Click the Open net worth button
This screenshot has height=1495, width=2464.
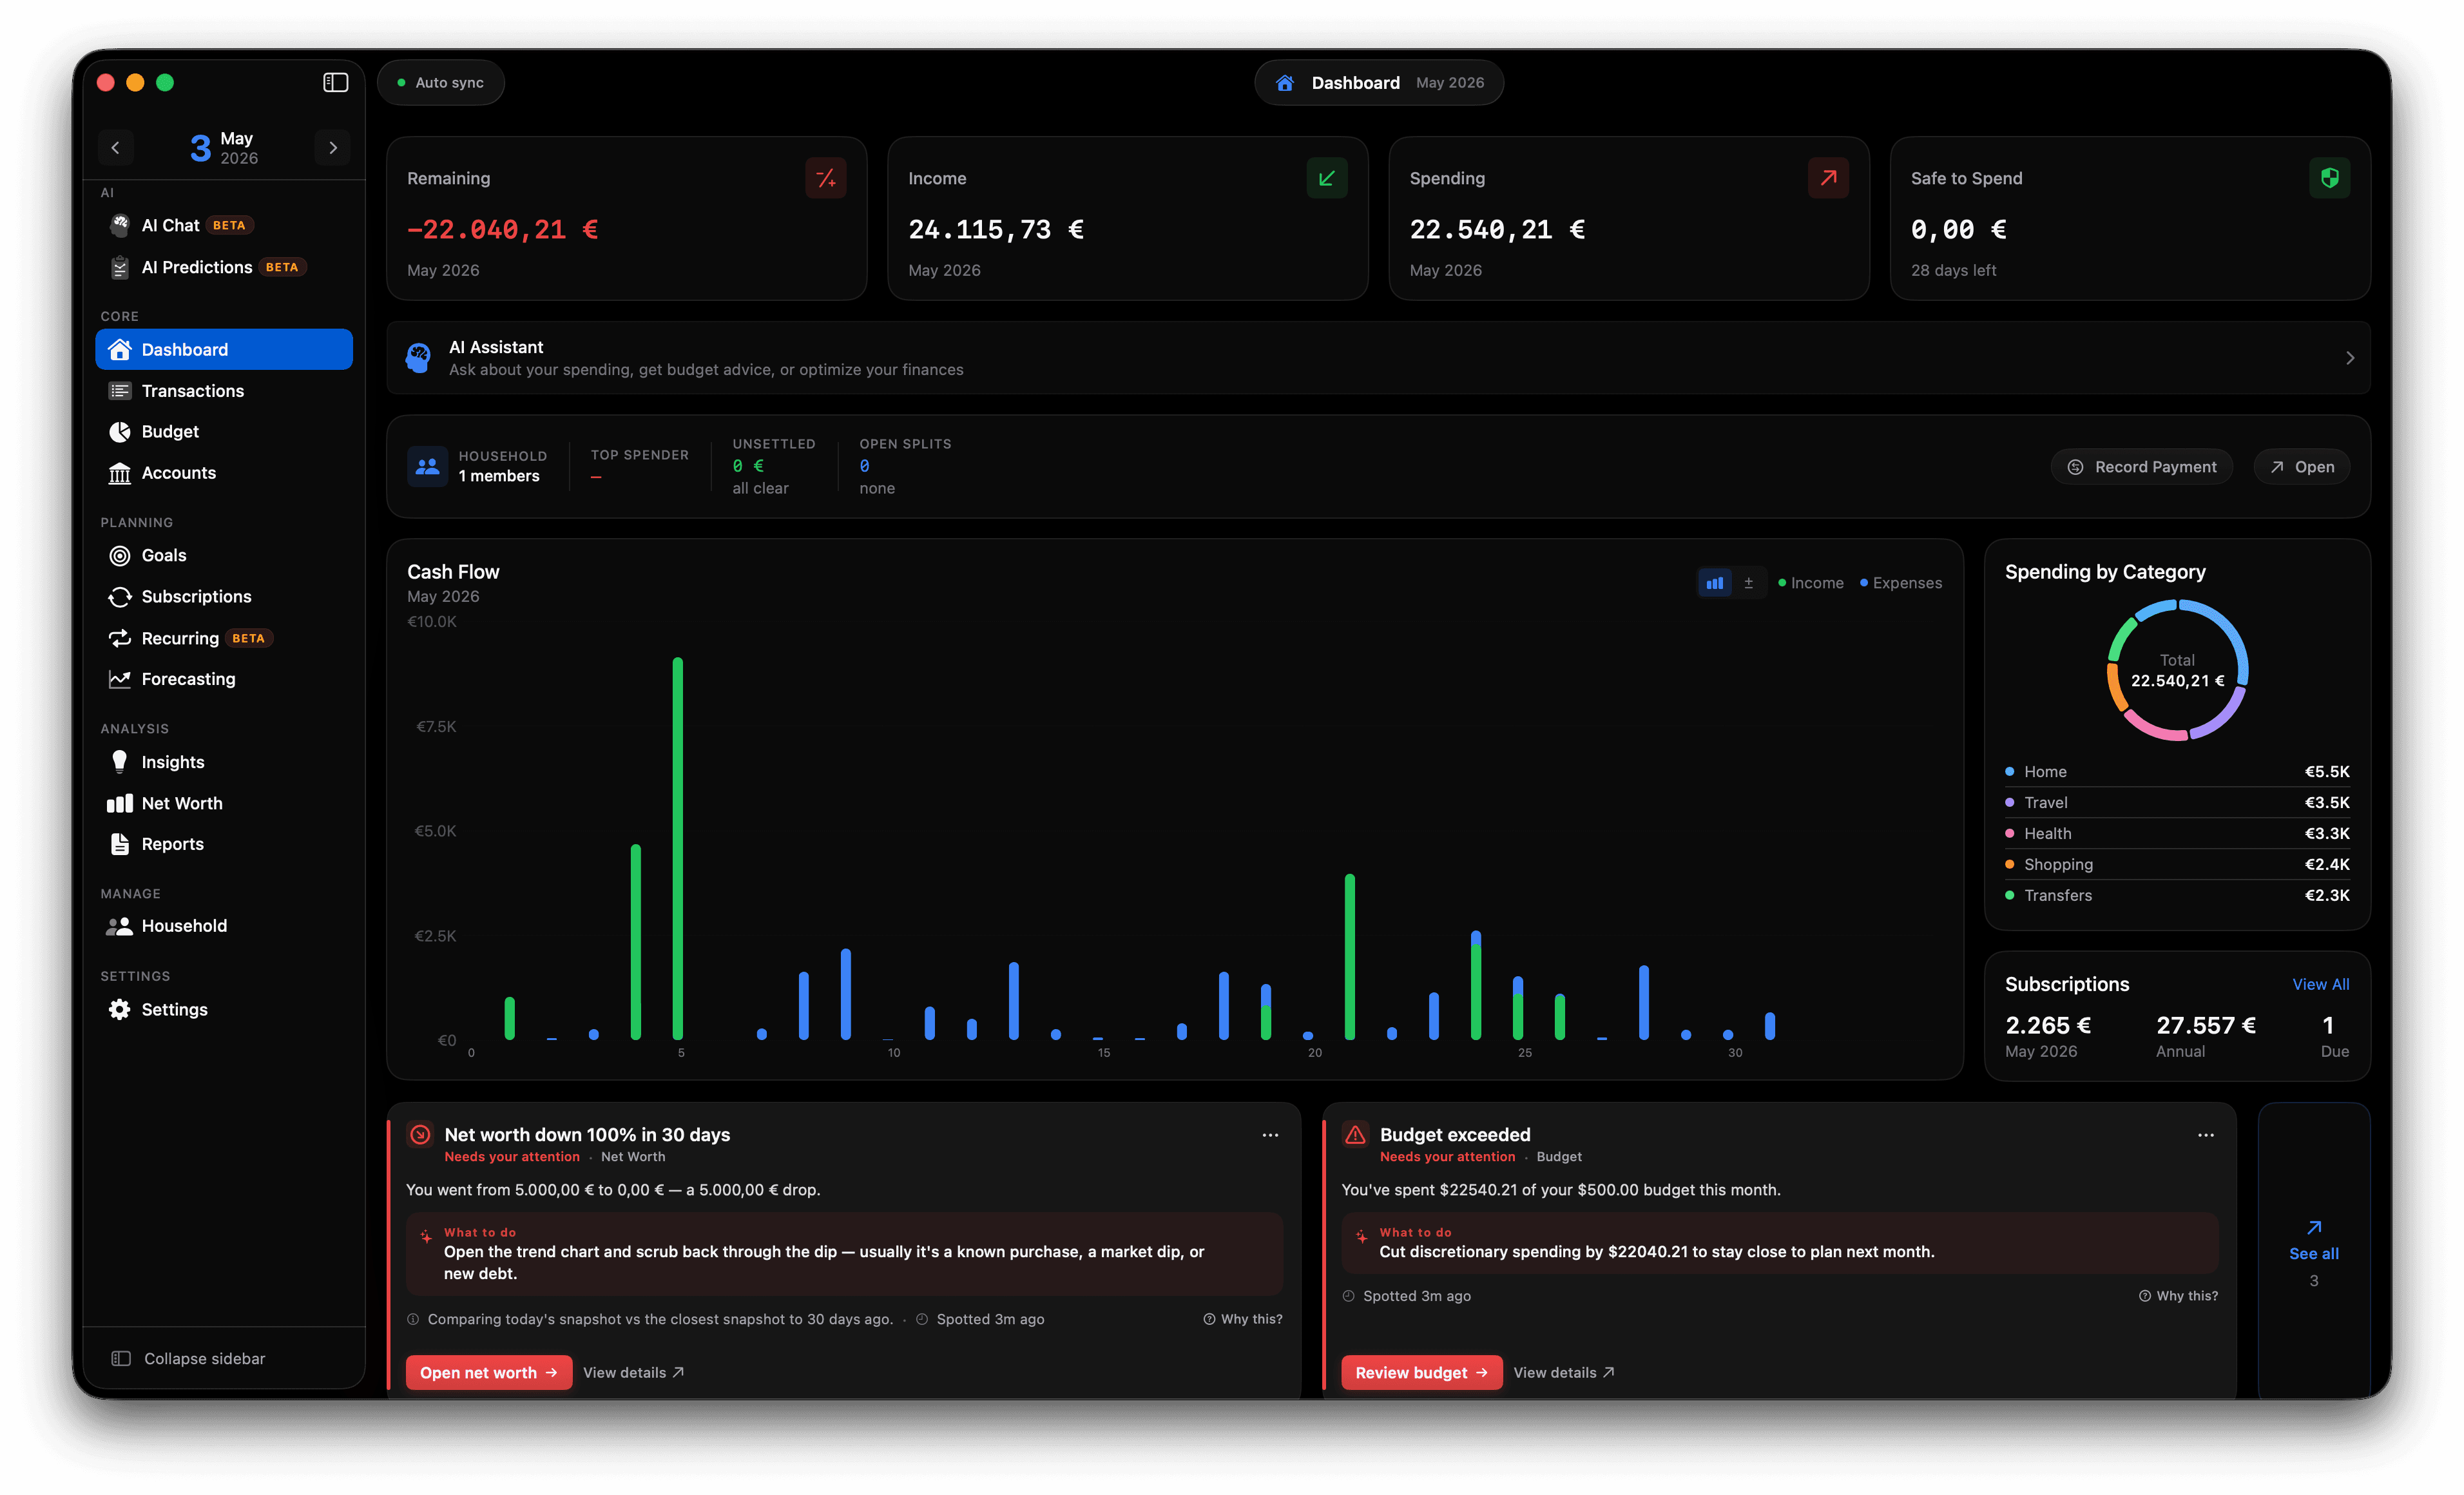489,1372
